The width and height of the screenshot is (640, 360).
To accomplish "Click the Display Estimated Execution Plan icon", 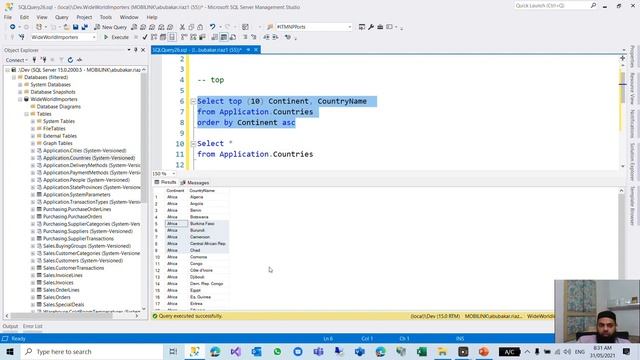I will coord(154,37).
